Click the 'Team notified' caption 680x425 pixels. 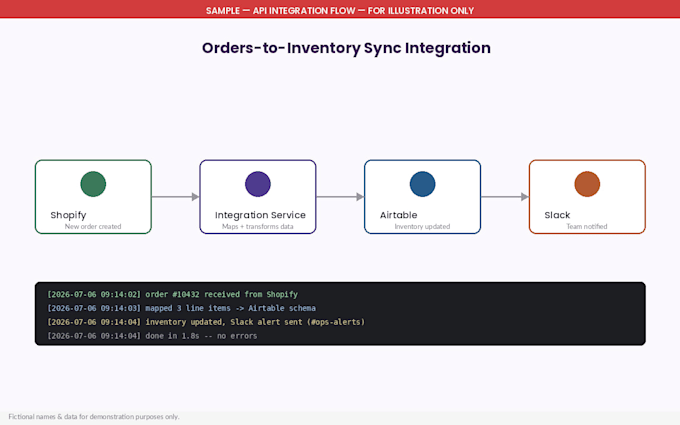point(587,226)
